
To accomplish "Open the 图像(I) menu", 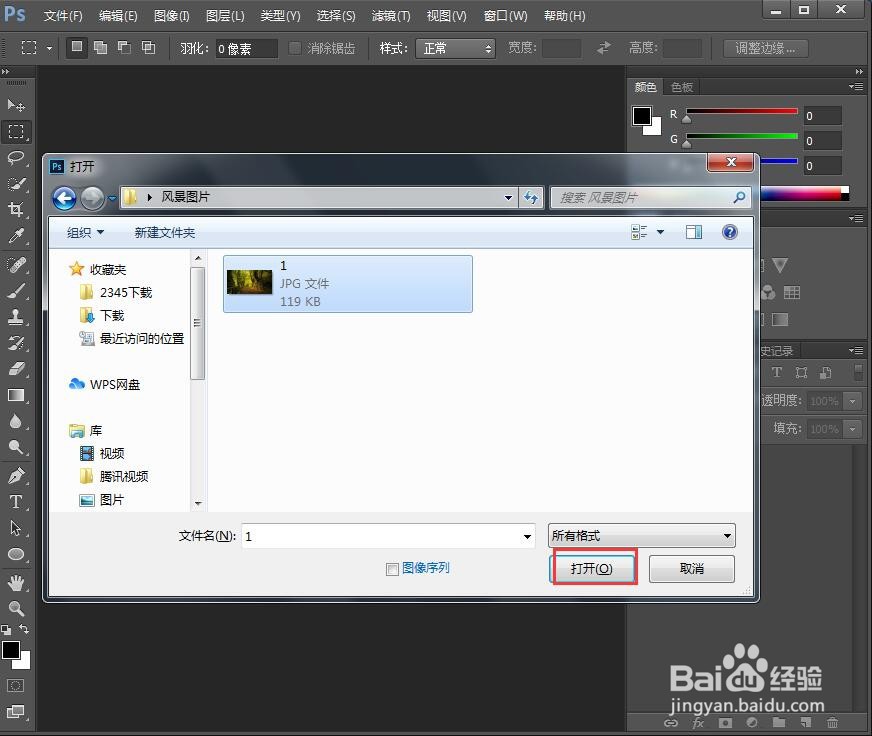I will click(171, 16).
